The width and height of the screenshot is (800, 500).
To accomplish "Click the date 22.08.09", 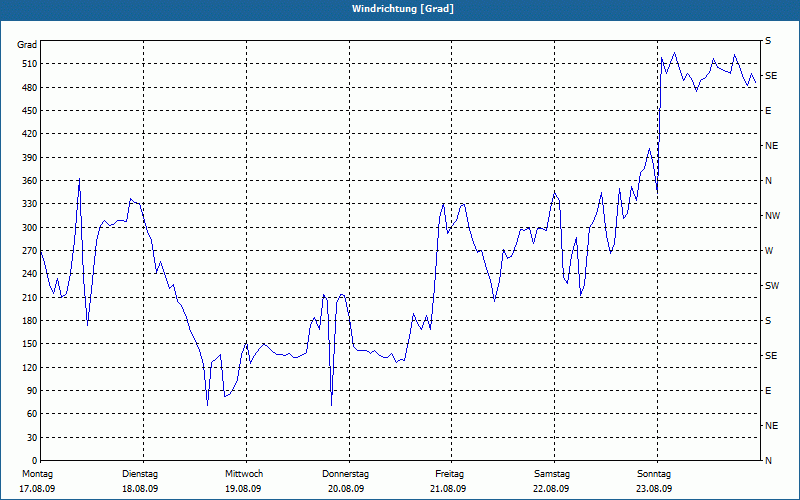I will 551,489.
